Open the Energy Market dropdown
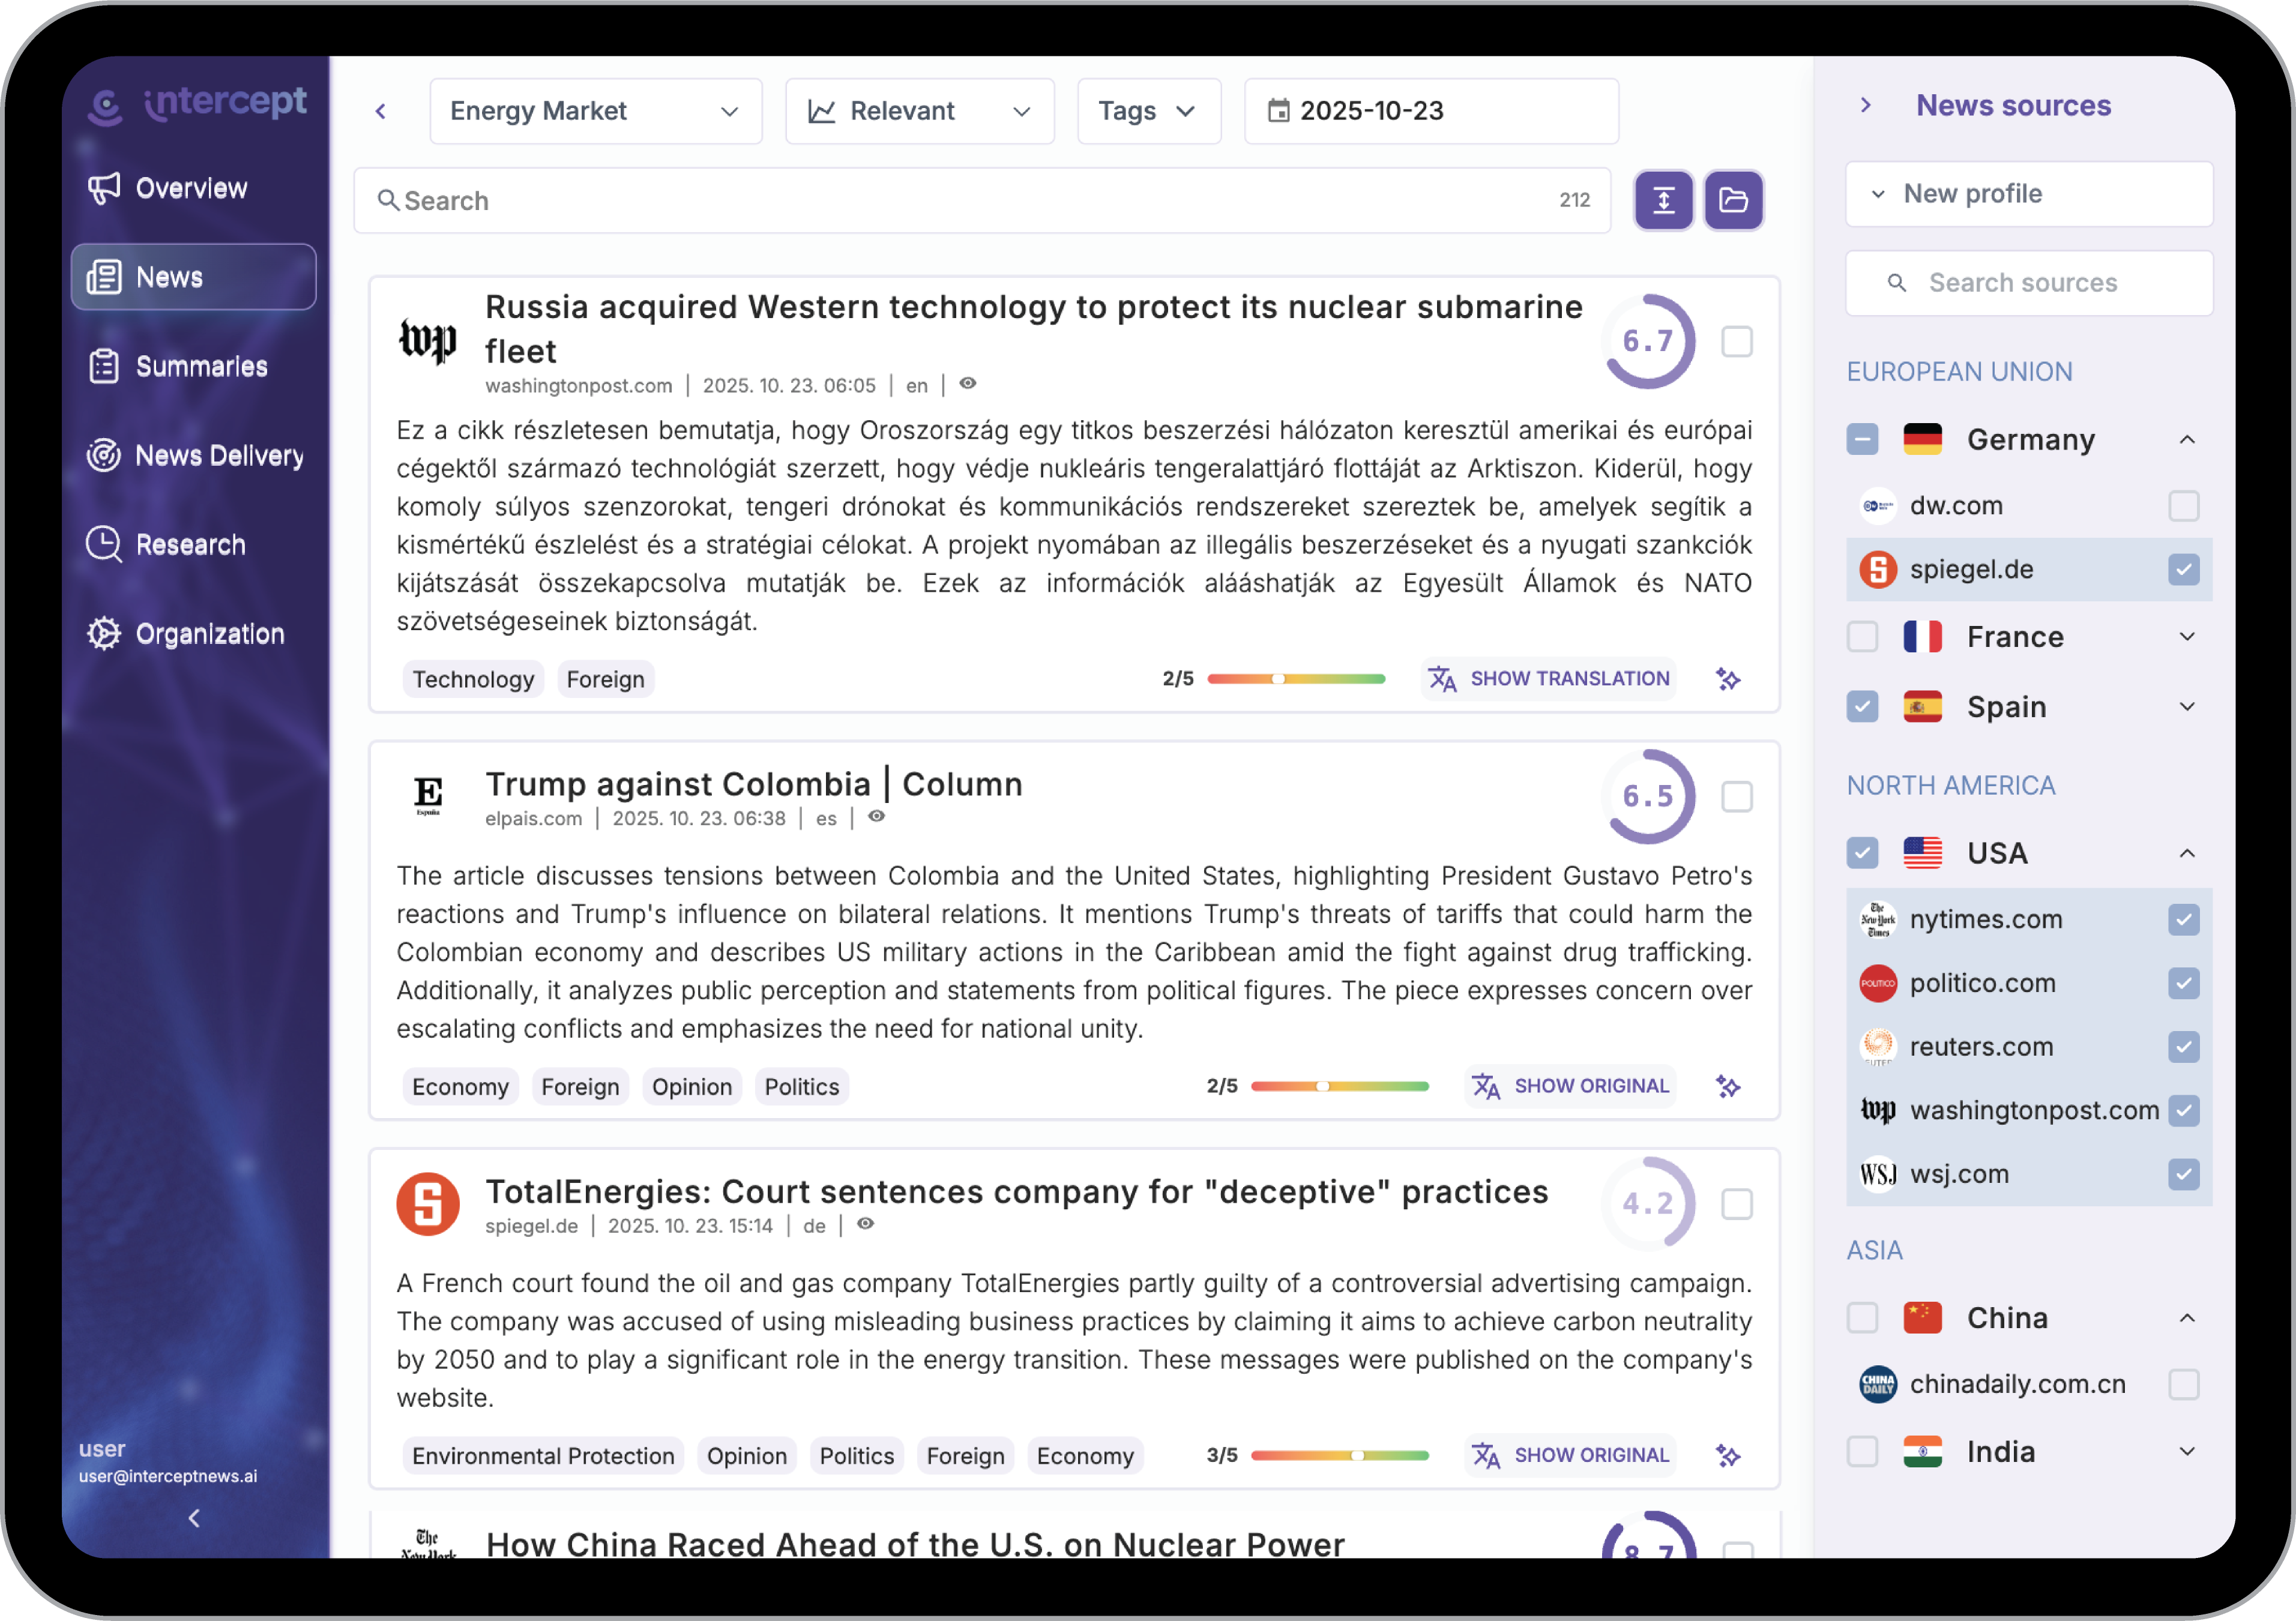Screen dimensions: 2296x1621 click(595, 111)
